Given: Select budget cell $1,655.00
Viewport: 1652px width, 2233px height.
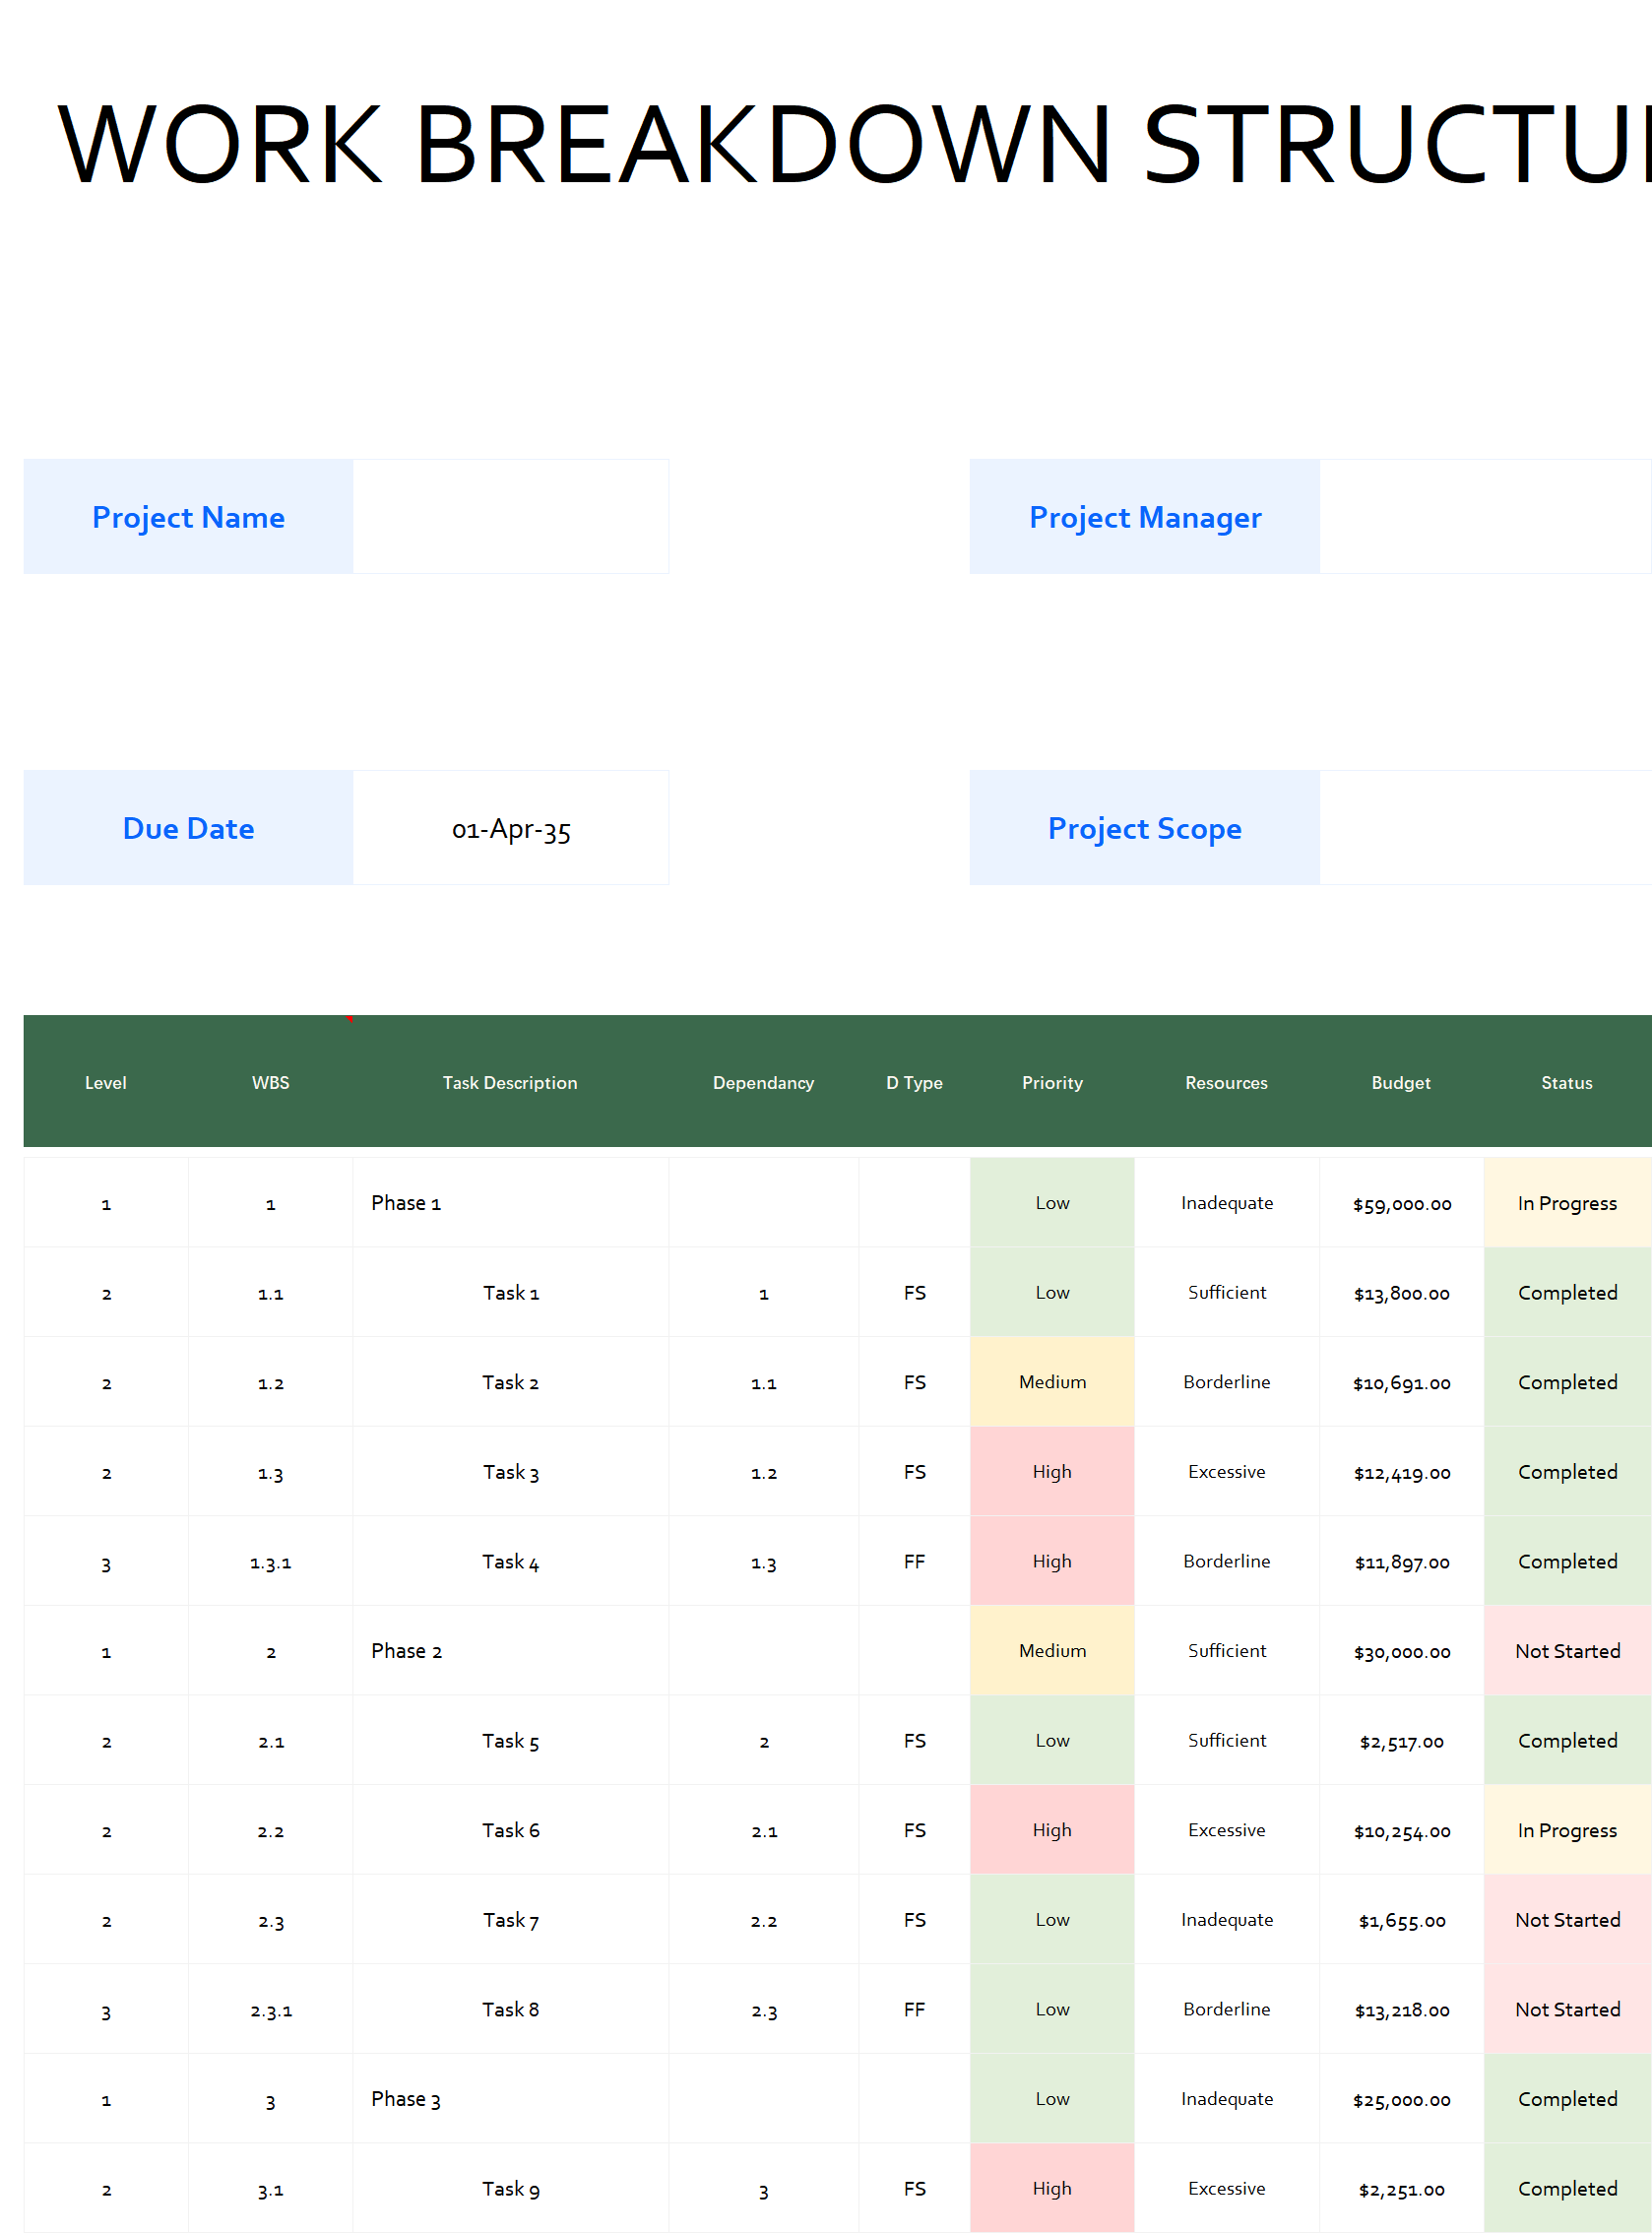Looking at the screenshot, I should [x=1402, y=1919].
